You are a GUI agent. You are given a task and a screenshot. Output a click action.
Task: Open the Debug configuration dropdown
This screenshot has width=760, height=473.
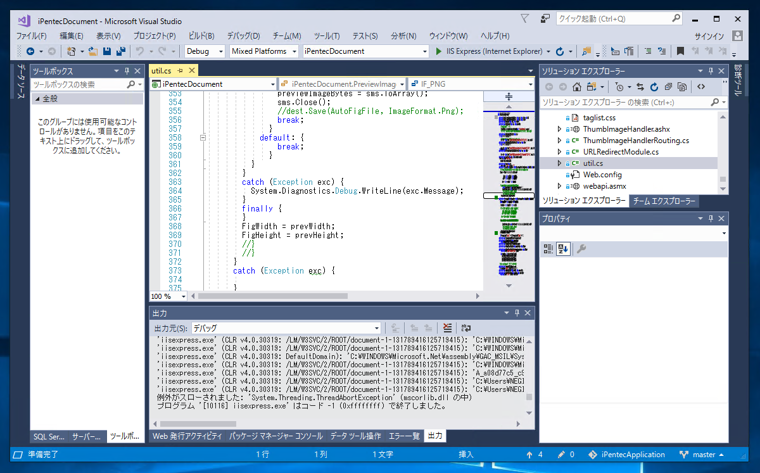coord(204,51)
